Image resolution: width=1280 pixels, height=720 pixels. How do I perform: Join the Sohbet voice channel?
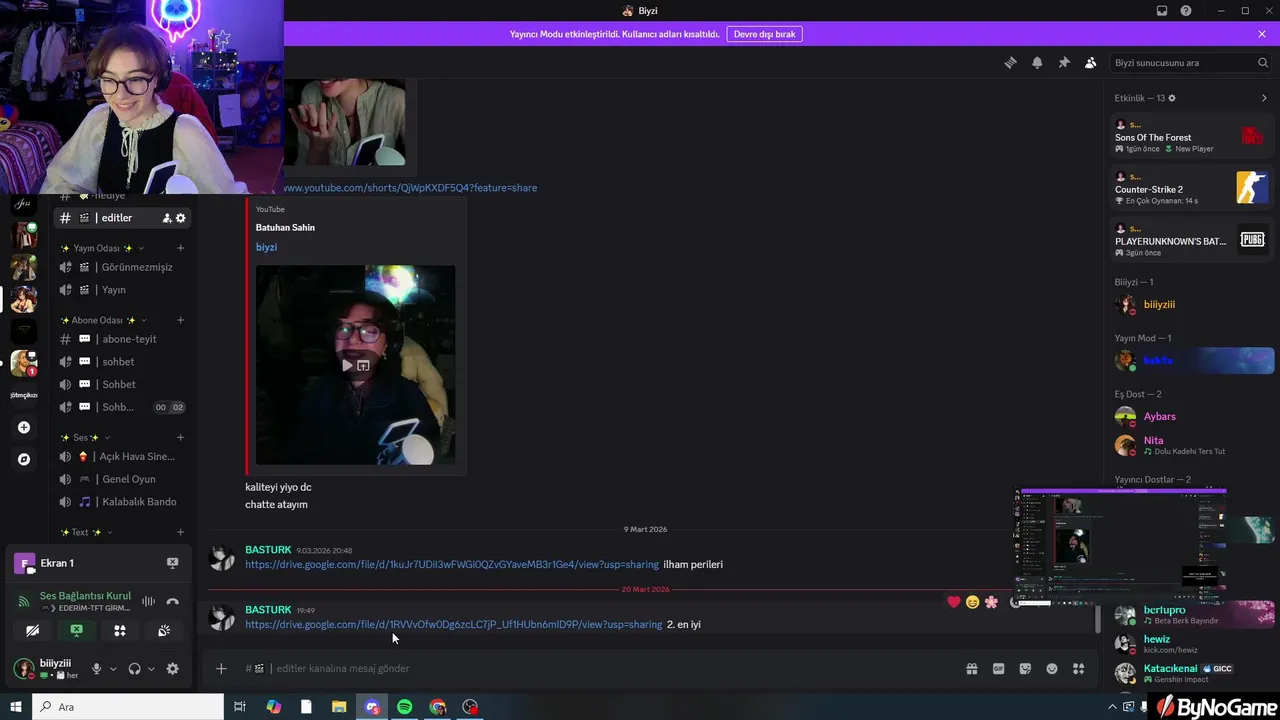tap(122, 384)
